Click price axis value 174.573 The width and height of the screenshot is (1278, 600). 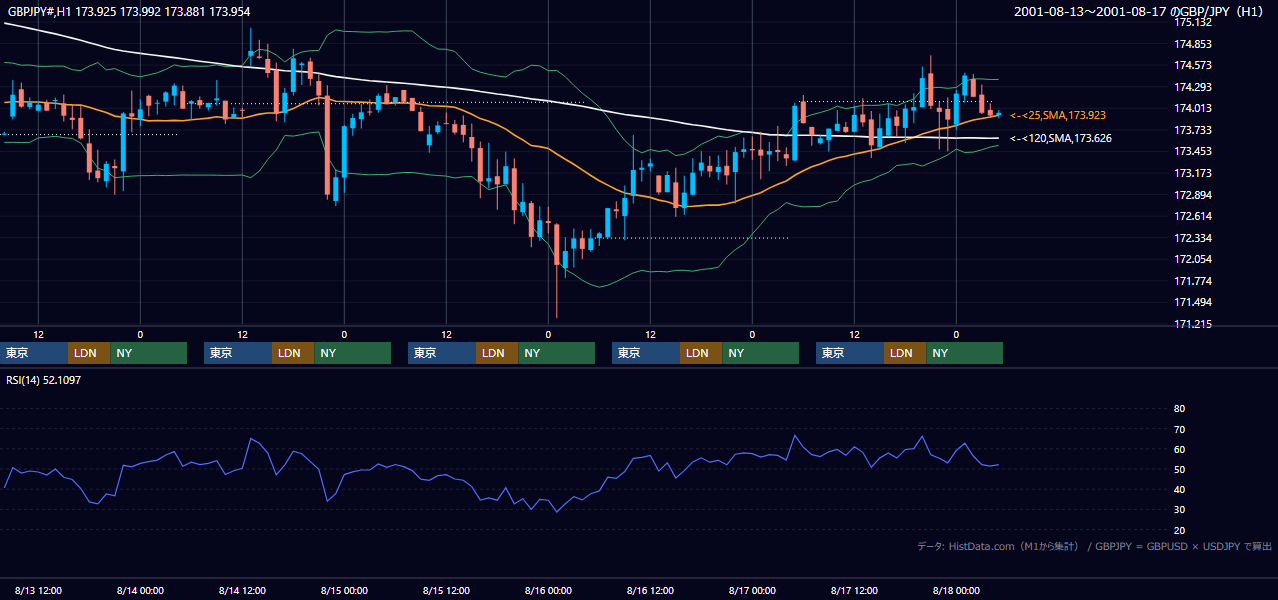tap(1193, 65)
